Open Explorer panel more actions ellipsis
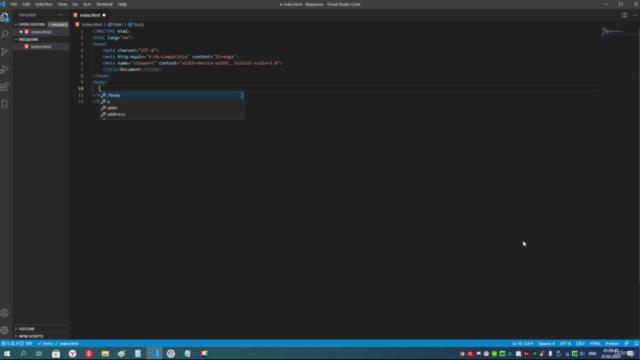640x360 pixels. click(x=60, y=15)
